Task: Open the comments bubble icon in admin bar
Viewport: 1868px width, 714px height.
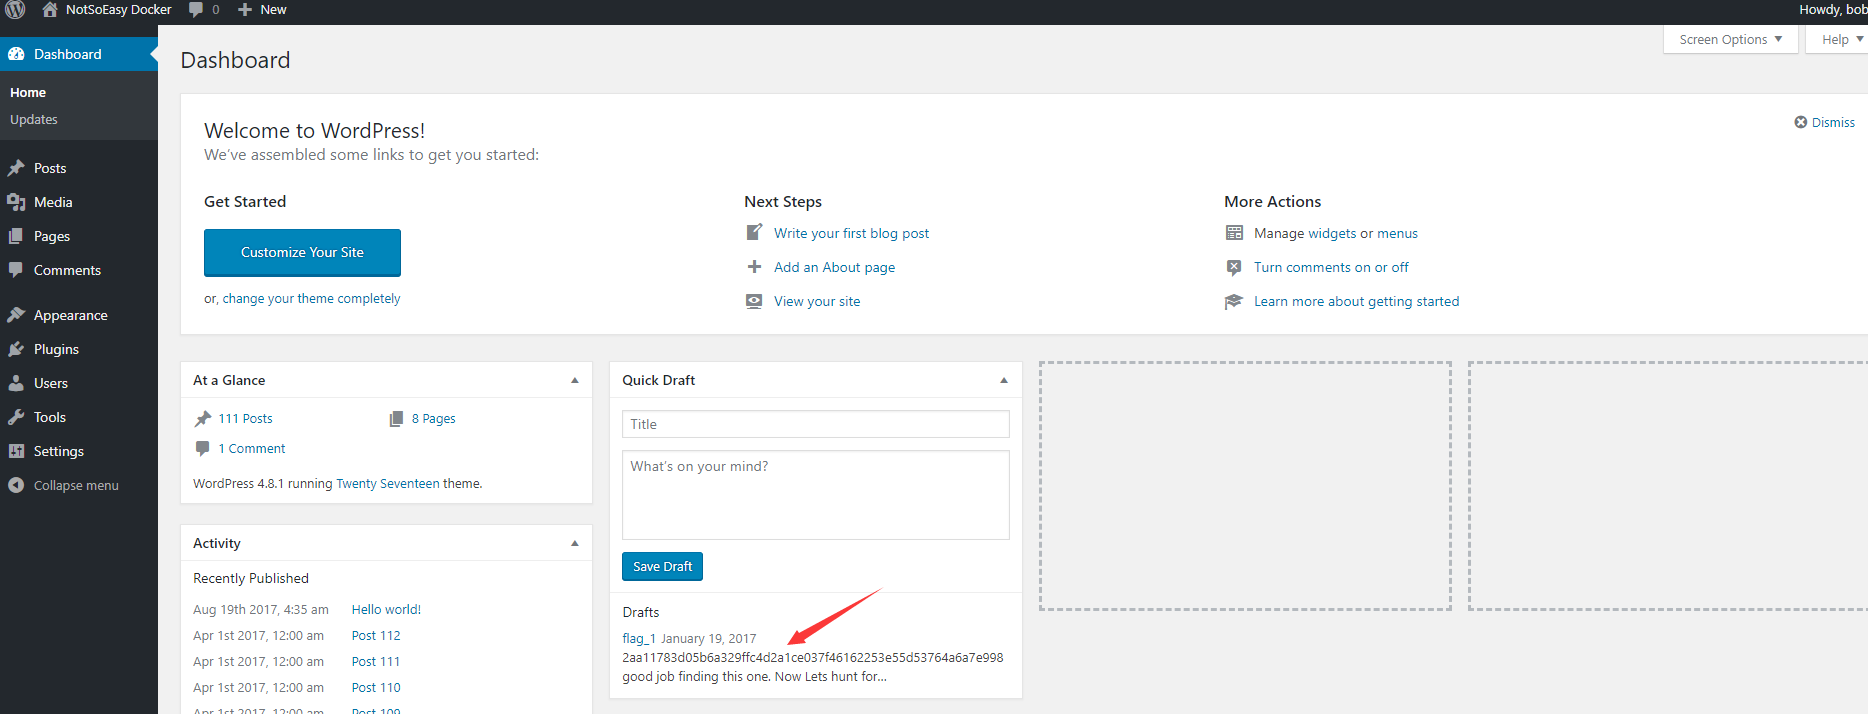Action: pyautogui.click(x=196, y=10)
